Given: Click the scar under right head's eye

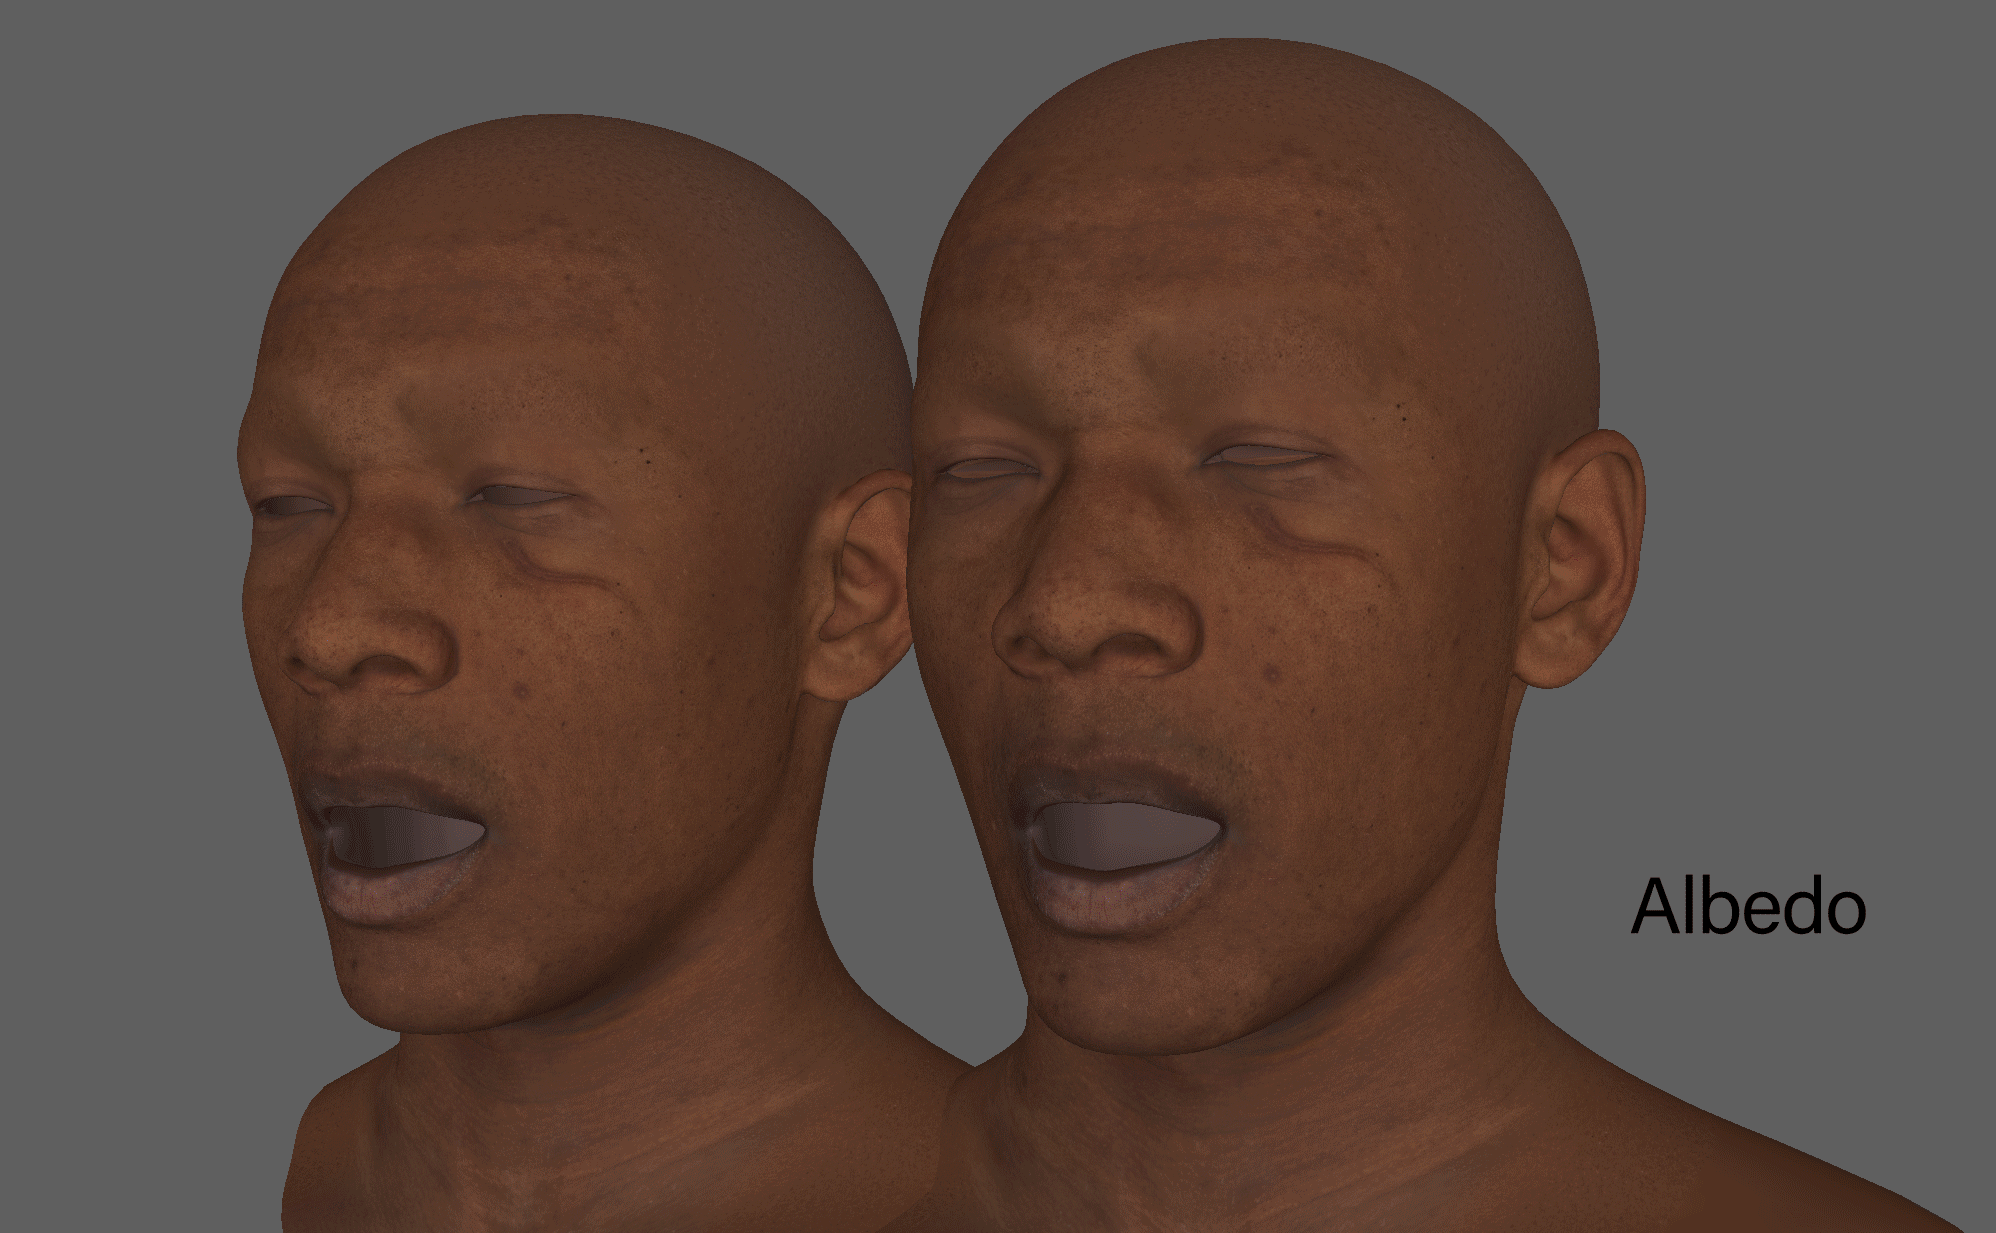Looking at the screenshot, I should (x=1305, y=542).
